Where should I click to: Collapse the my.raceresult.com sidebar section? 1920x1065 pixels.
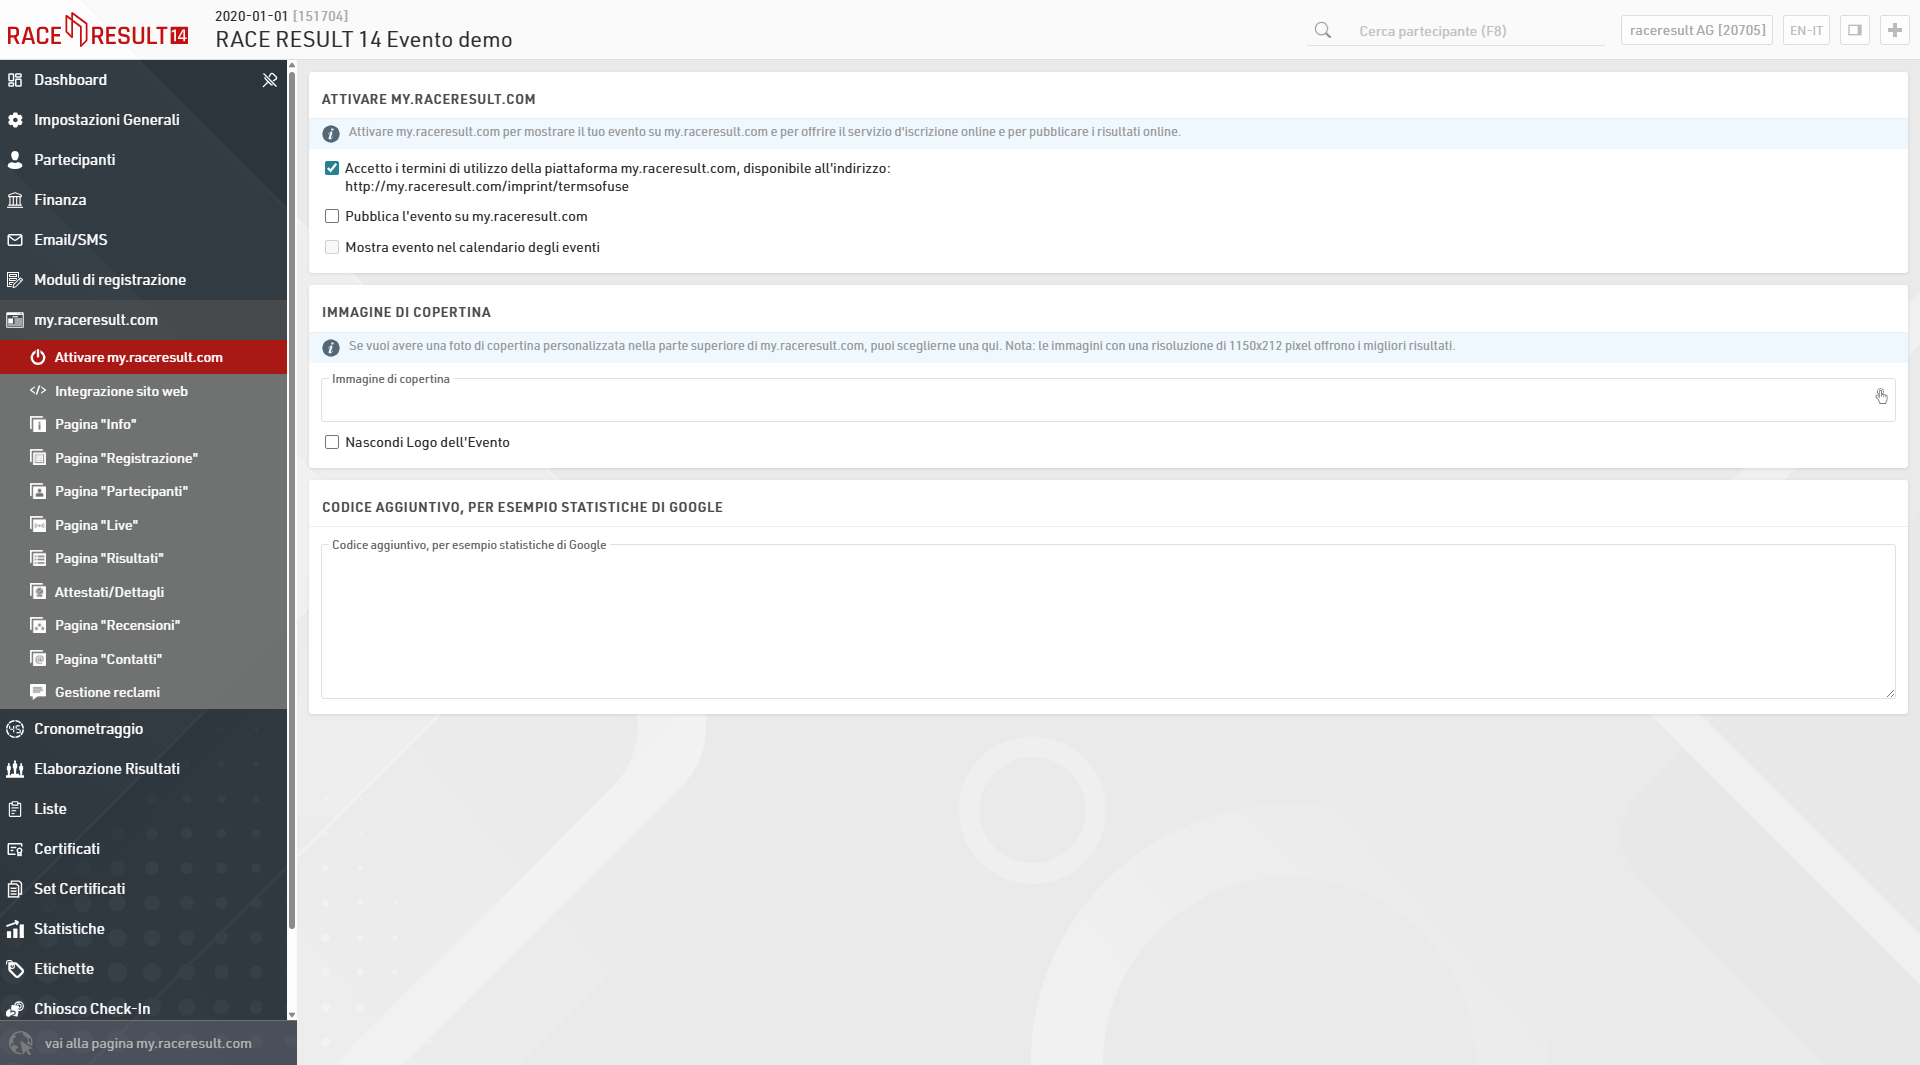[x=96, y=320]
